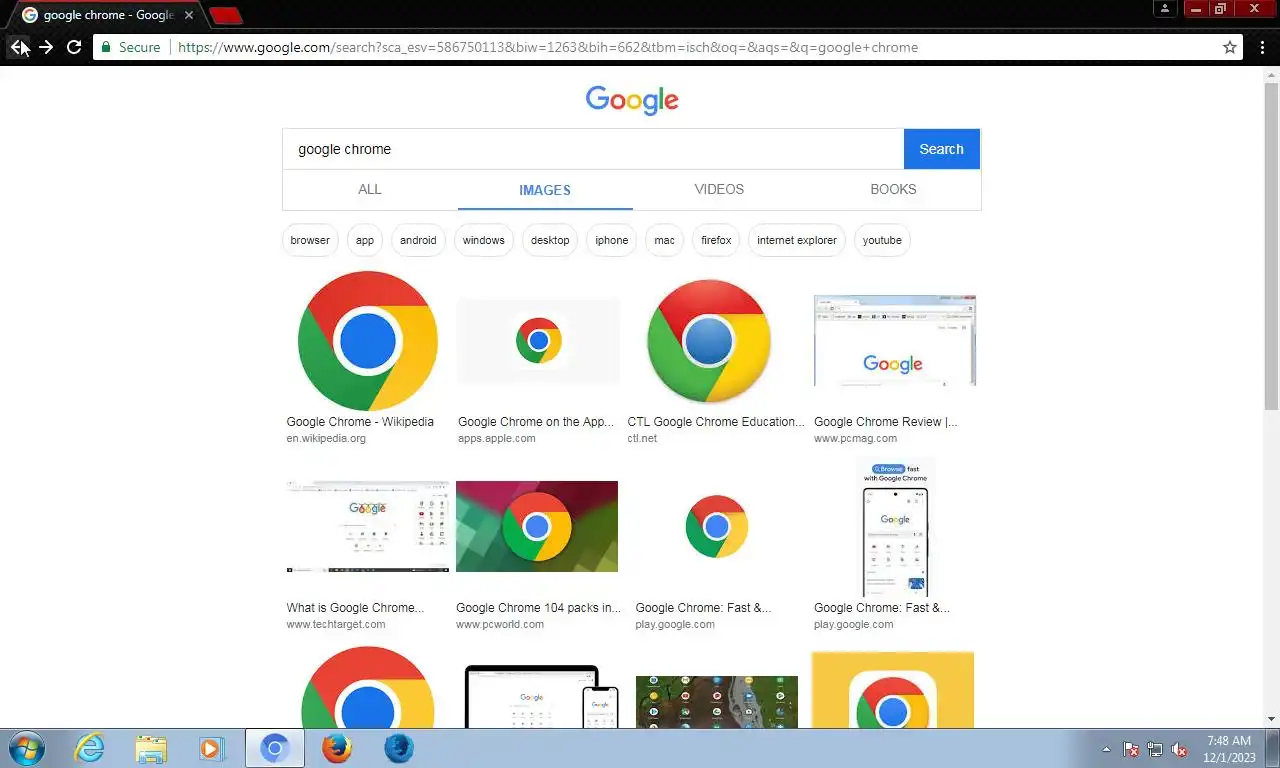
Task: Open the blue globe browser taskbar icon
Action: click(x=399, y=748)
